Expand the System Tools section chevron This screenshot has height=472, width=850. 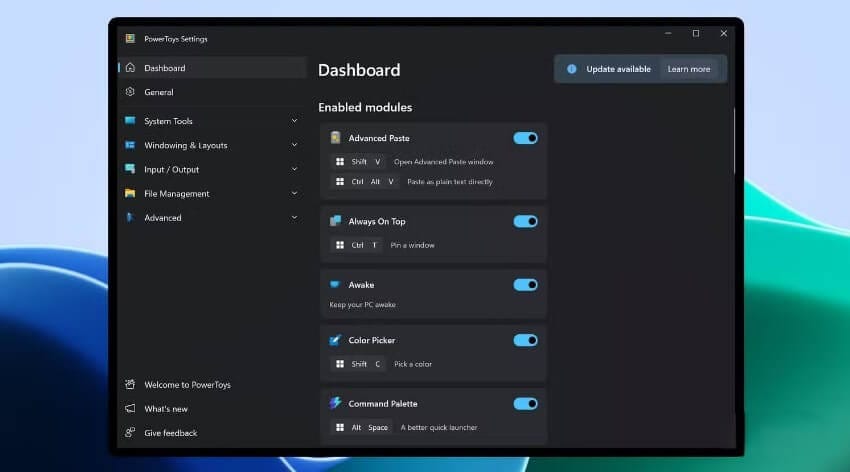[x=294, y=121]
